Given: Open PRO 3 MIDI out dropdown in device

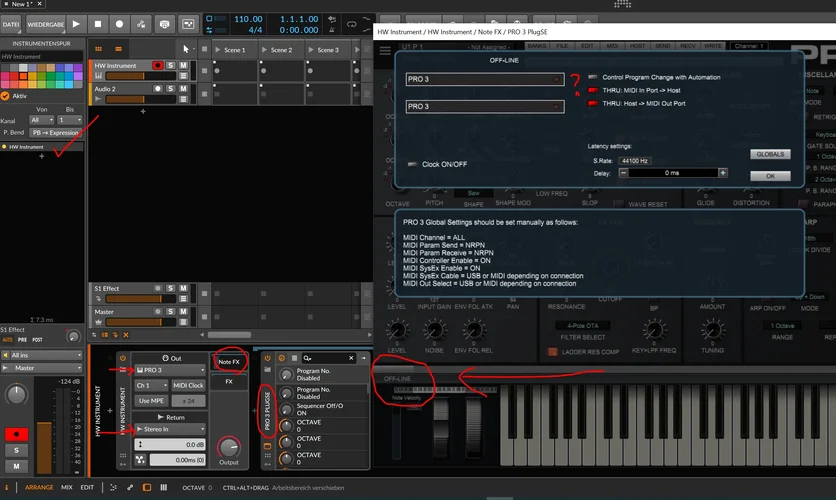Looking at the screenshot, I should coord(171,370).
